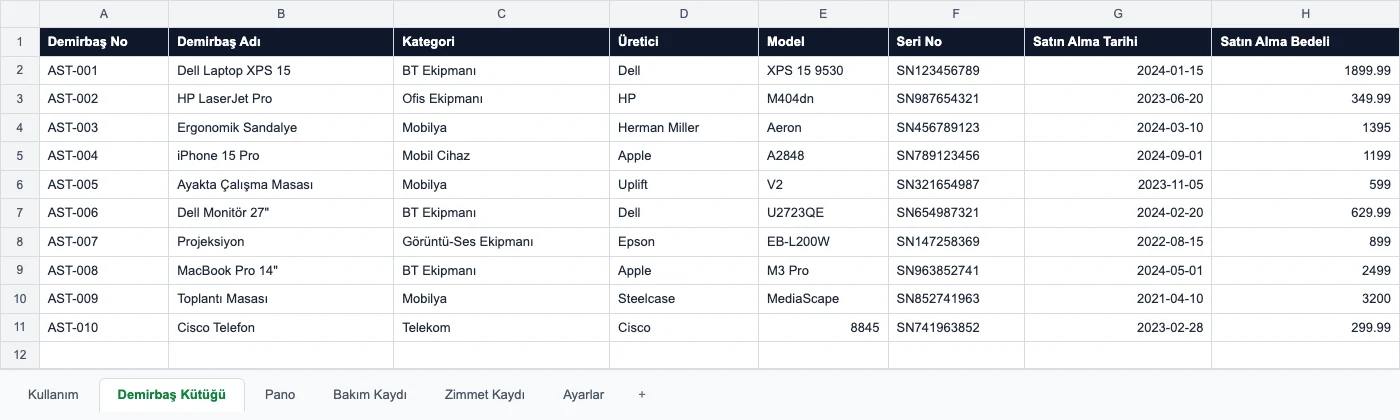Image resolution: width=1400 pixels, height=420 pixels.
Task: Select model cell MediaScape
Action: 823,299
